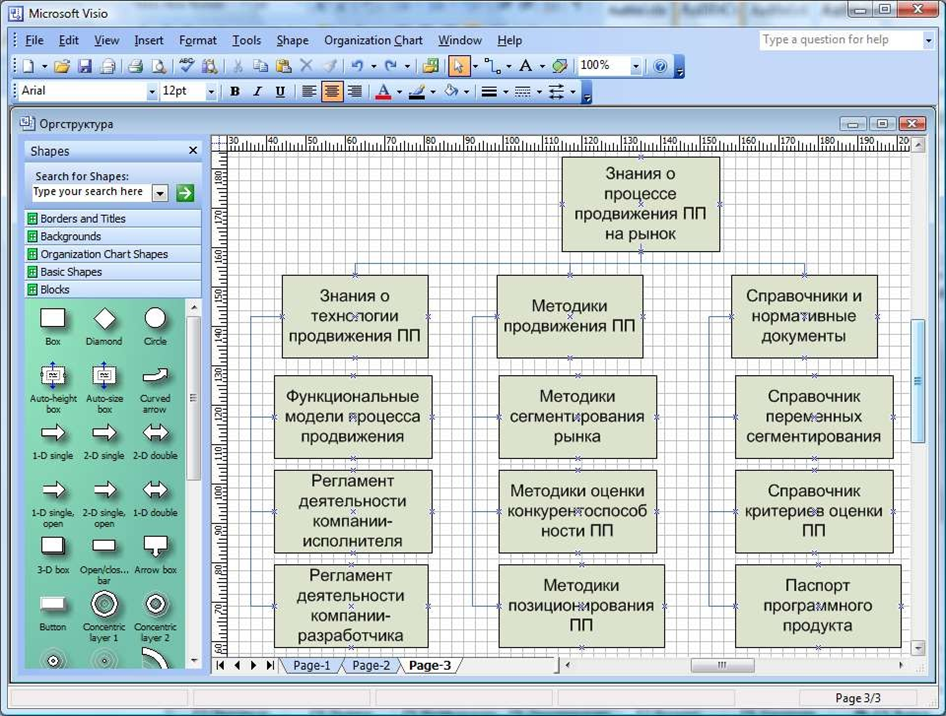Open a file with the folder icon
946x716 pixels.
tap(62, 66)
